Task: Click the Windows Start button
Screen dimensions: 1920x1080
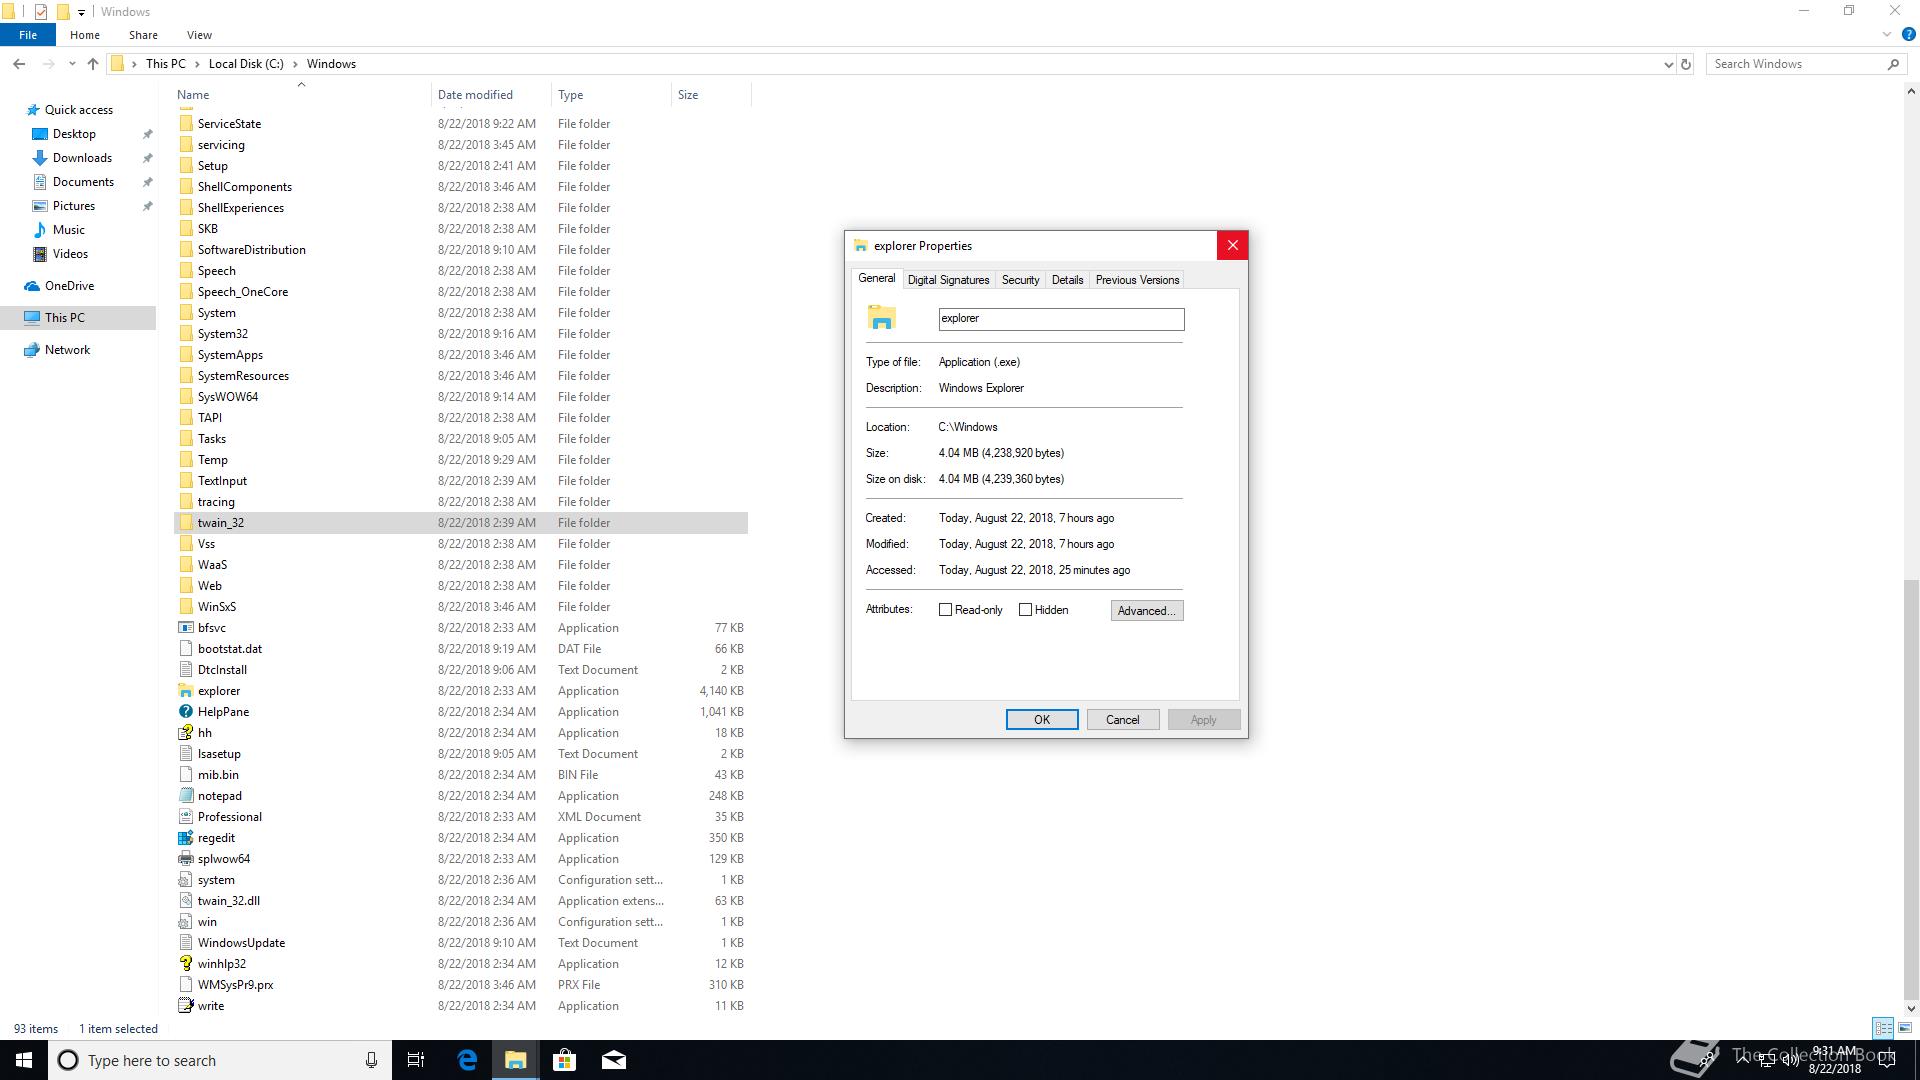Action: pyautogui.click(x=24, y=1060)
